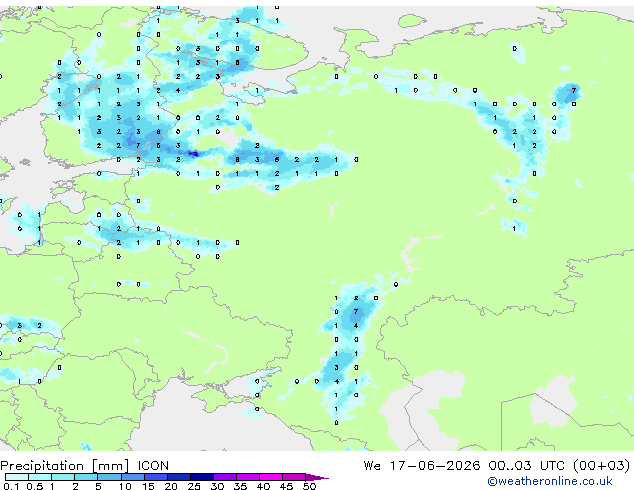The width and height of the screenshot is (634, 490).
Task: Open the weatheronline.co.uk copyright link
Action: click(x=550, y=481)
